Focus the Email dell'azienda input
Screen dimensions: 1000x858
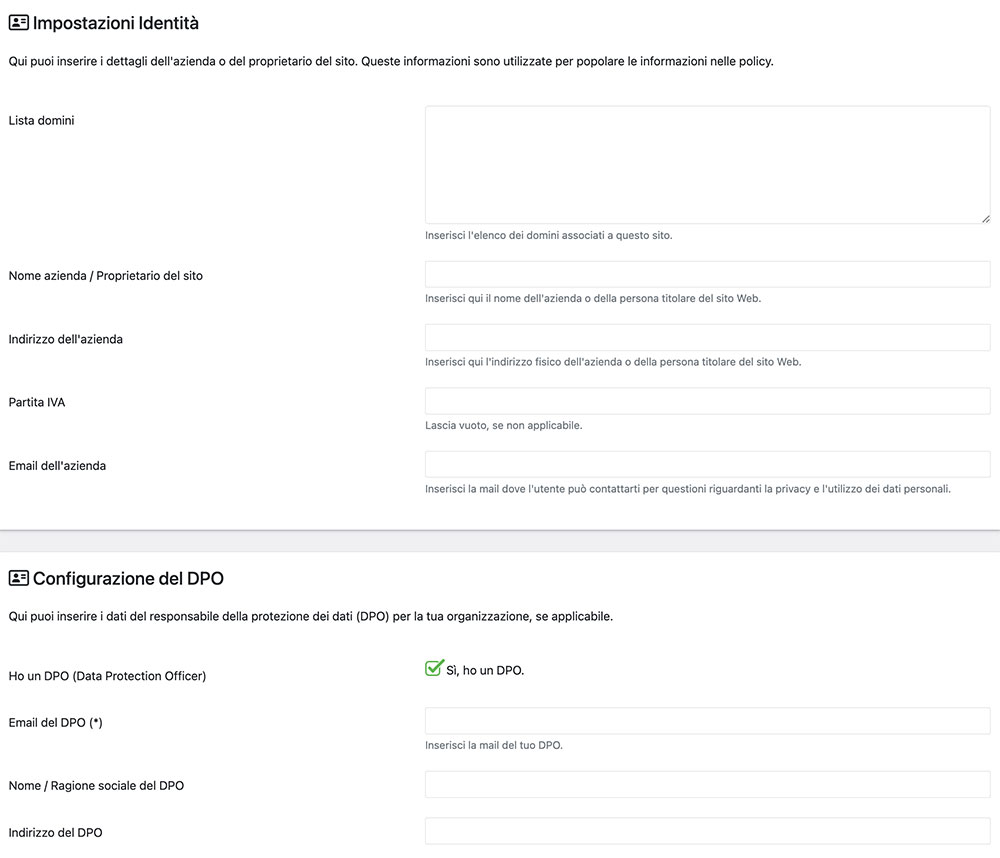coord(707,464)
